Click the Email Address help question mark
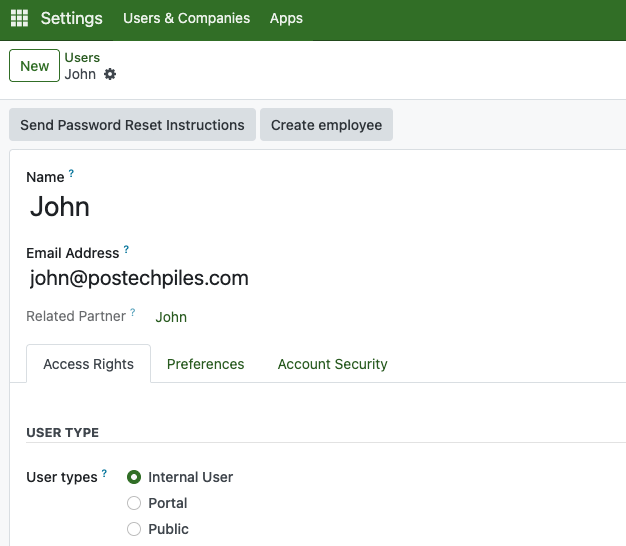This screenshot has width=626, height=546. click(126, 250)
